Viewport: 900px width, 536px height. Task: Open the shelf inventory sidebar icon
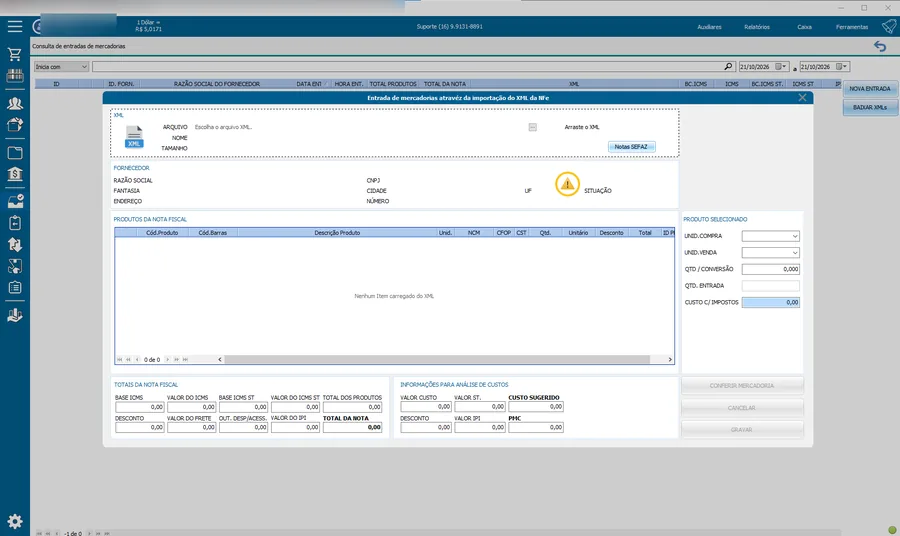pos(15,75)
